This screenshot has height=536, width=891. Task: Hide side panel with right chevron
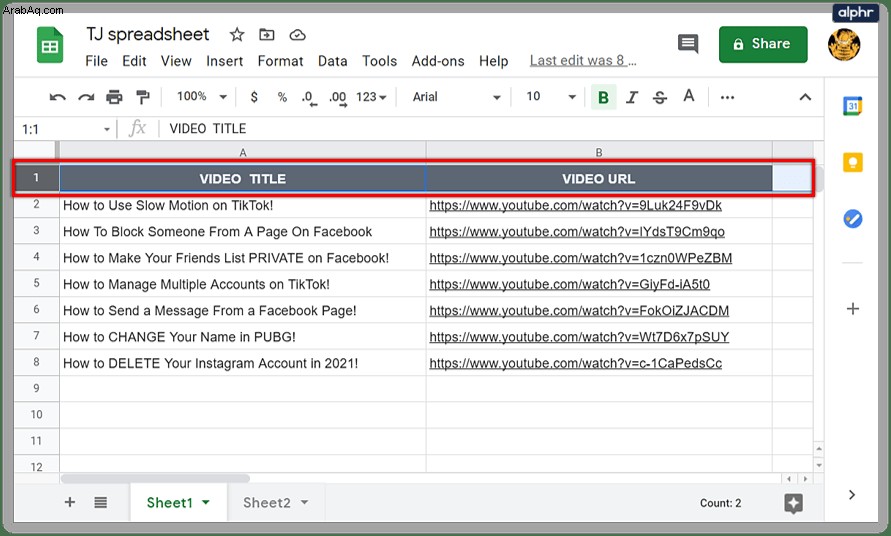(x=852, y=495)
